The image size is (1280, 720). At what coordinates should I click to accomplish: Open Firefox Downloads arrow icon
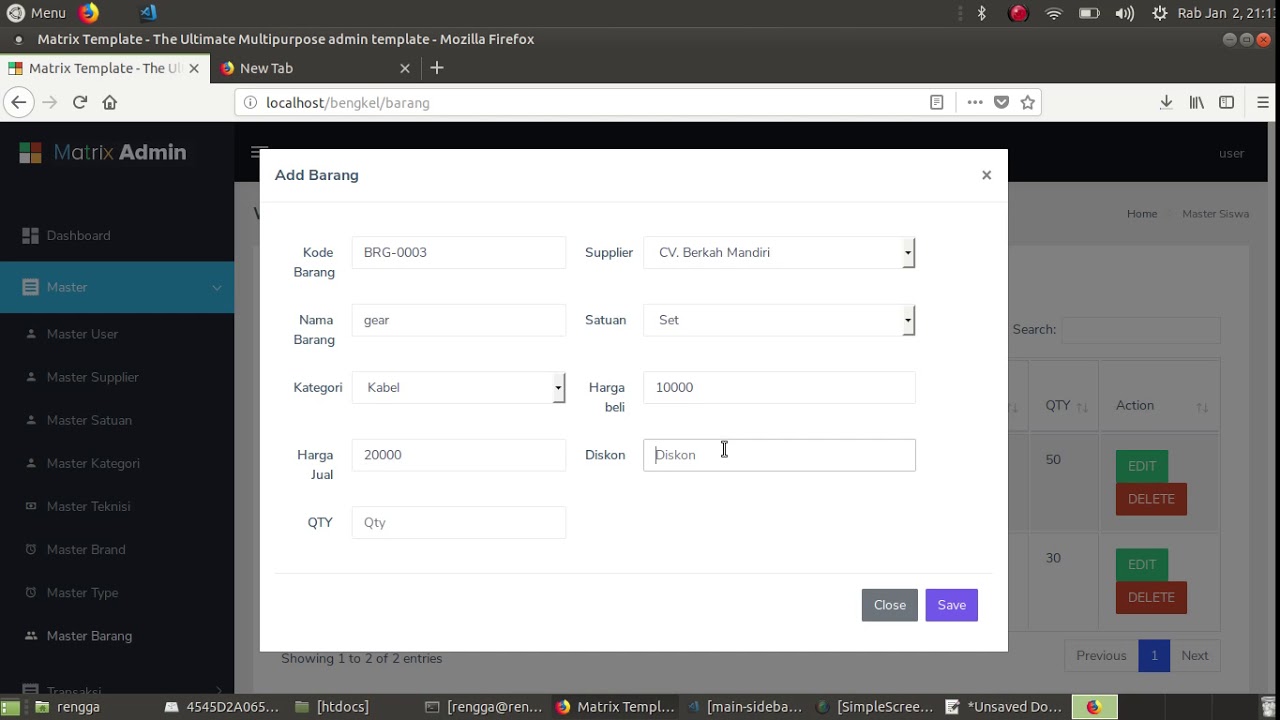pos(1166,102)
